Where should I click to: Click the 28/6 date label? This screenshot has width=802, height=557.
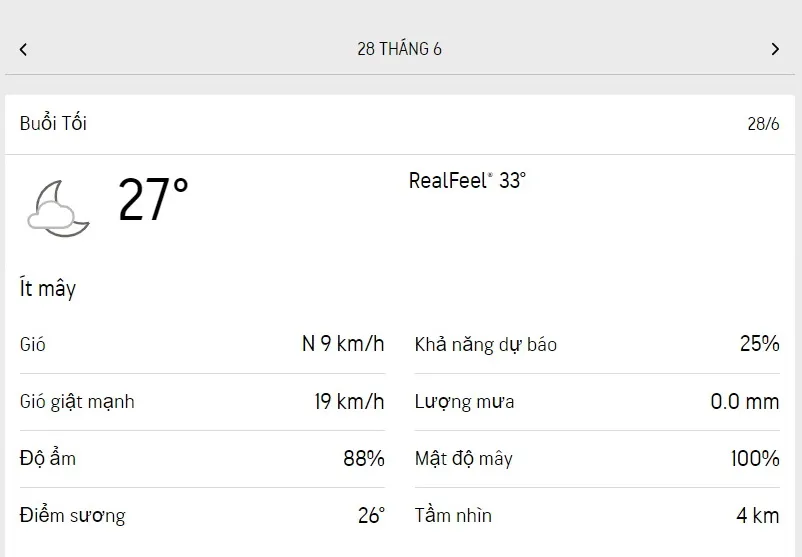coord(763,125)
